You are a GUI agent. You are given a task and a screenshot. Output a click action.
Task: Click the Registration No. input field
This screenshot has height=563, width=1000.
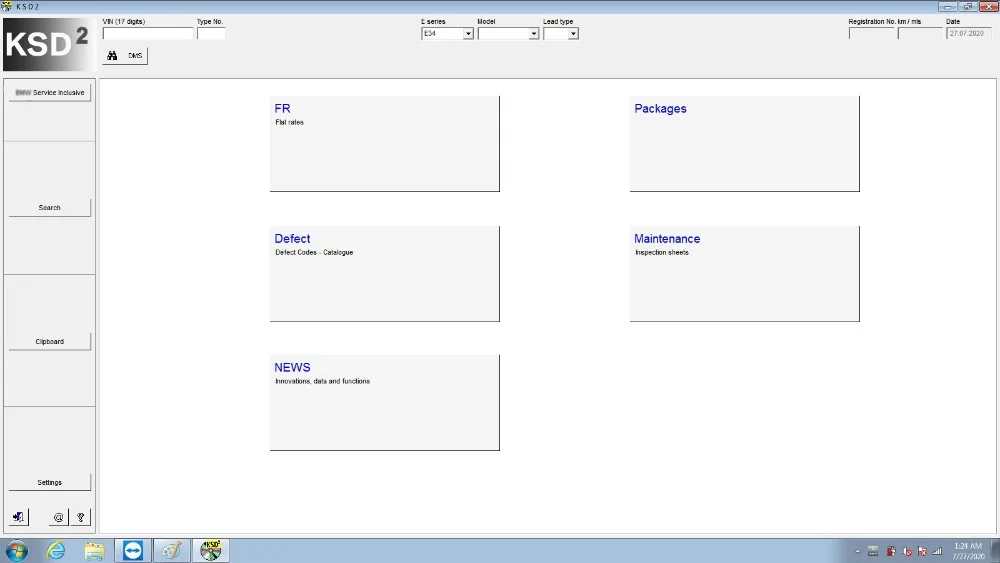tap(871, 34)
